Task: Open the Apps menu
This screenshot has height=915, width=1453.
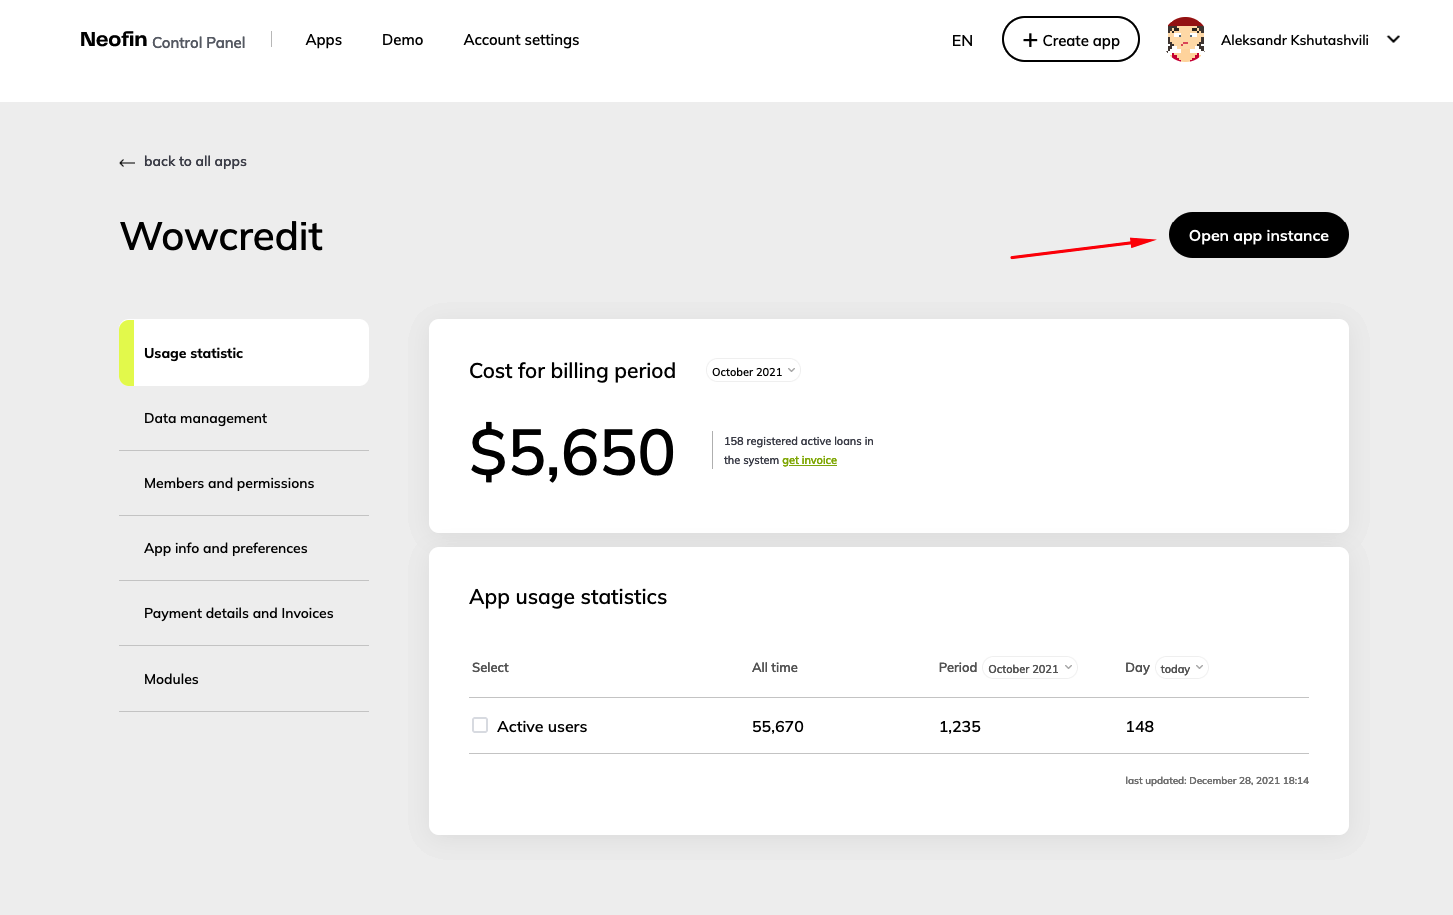Action: coord(324,40)
